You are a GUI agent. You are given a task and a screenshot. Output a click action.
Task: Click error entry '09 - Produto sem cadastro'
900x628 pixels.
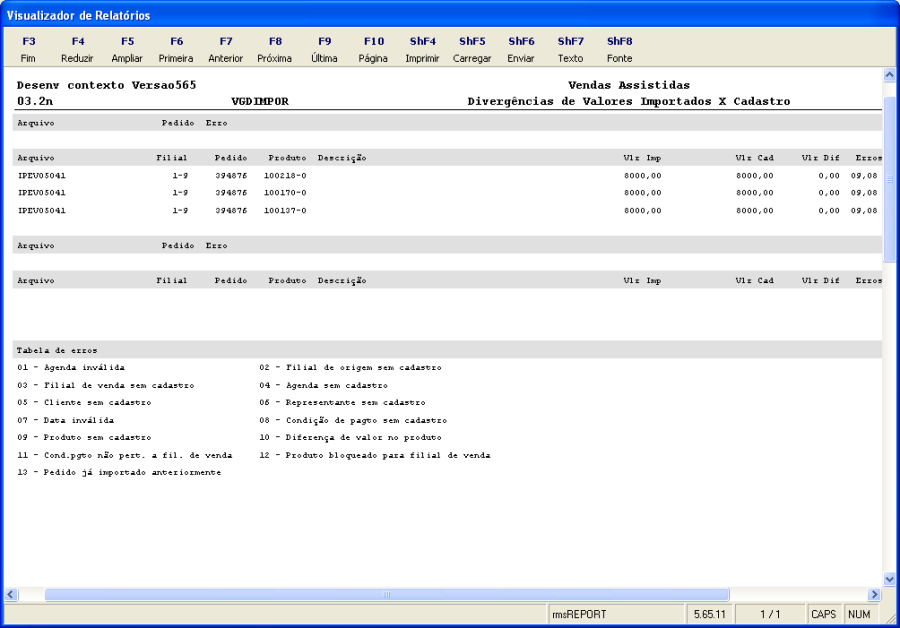(x=84, y=437)
